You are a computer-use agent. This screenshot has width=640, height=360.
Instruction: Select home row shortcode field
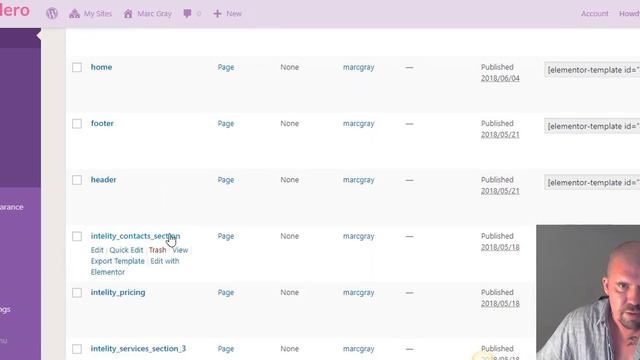pos(592,70)
